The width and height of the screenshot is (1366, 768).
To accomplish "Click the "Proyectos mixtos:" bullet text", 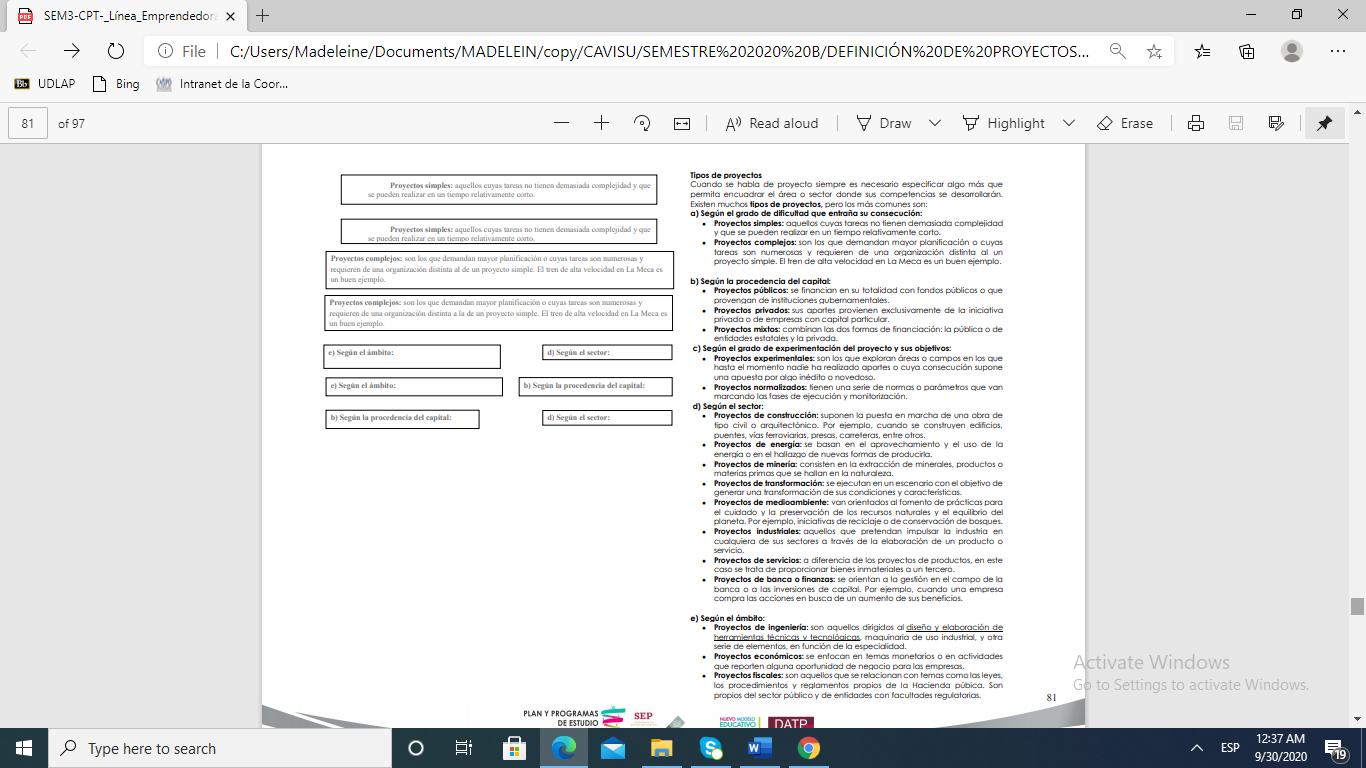I will click(746, 329).
